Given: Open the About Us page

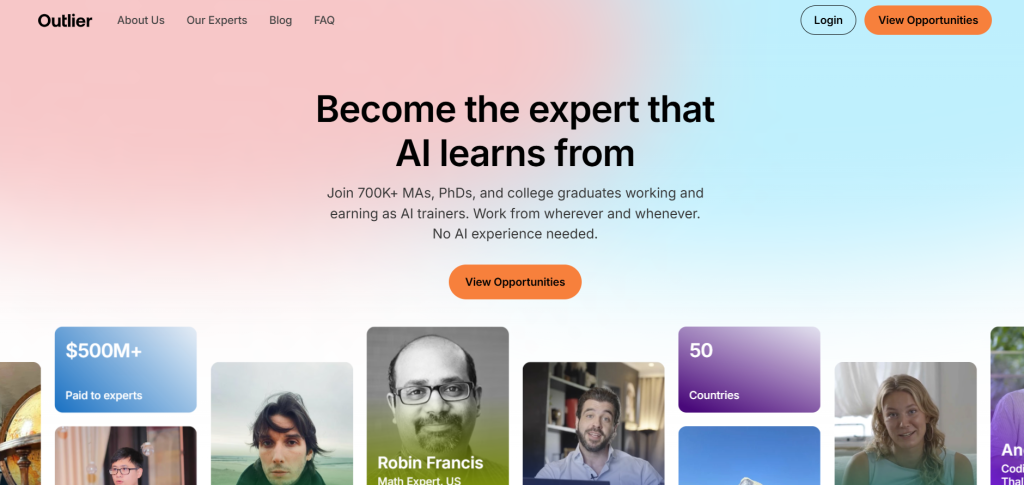Looking at the screenshot, I should coord(140,20).
